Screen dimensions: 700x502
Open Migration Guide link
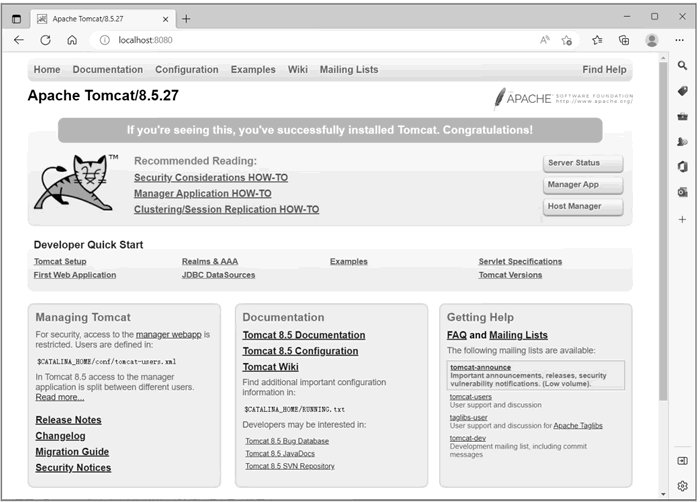[72, 452]
